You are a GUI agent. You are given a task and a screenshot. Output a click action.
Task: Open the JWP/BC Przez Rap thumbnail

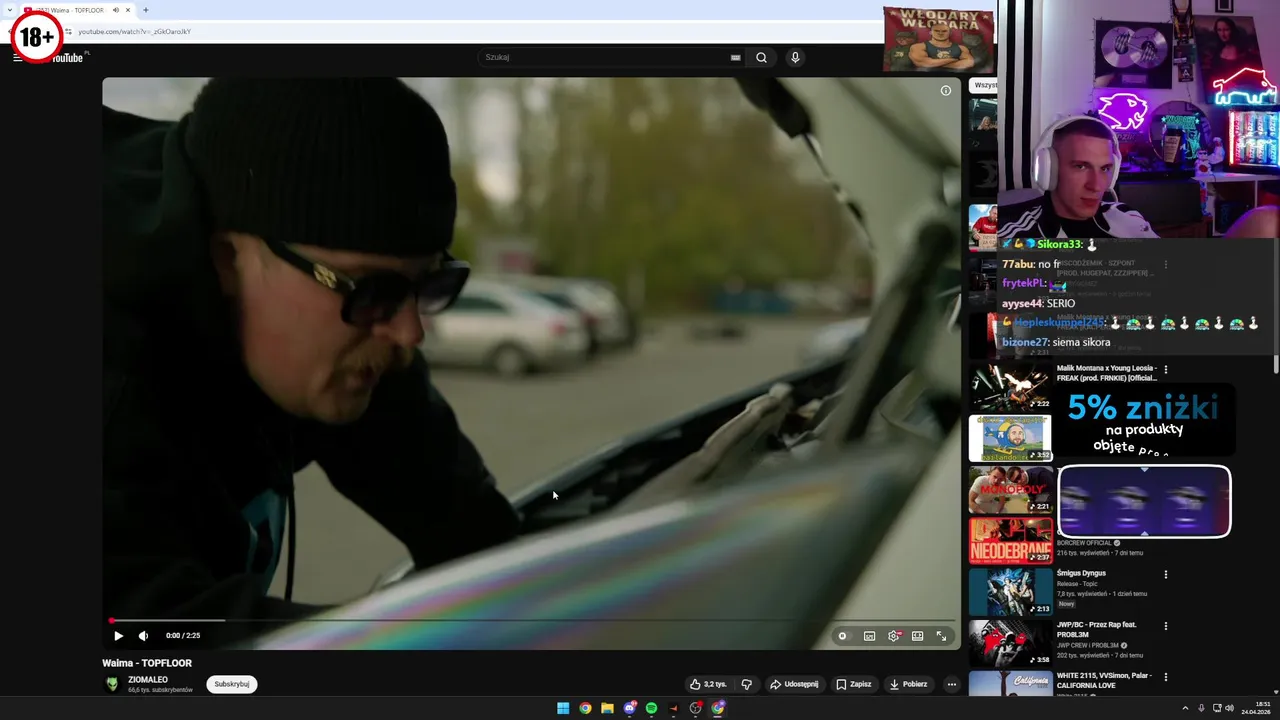(1010, 642)
